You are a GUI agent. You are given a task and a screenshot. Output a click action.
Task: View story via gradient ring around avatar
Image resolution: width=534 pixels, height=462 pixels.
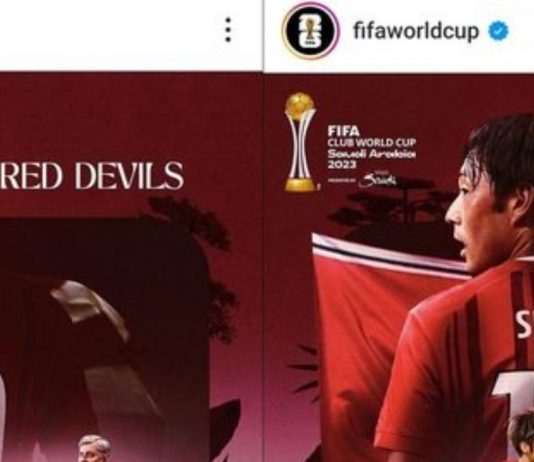point(310,31)
